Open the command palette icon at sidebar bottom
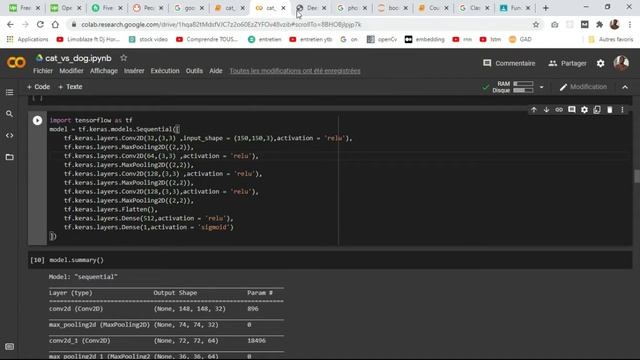640x360 pixels. click(x=9, y=347)
